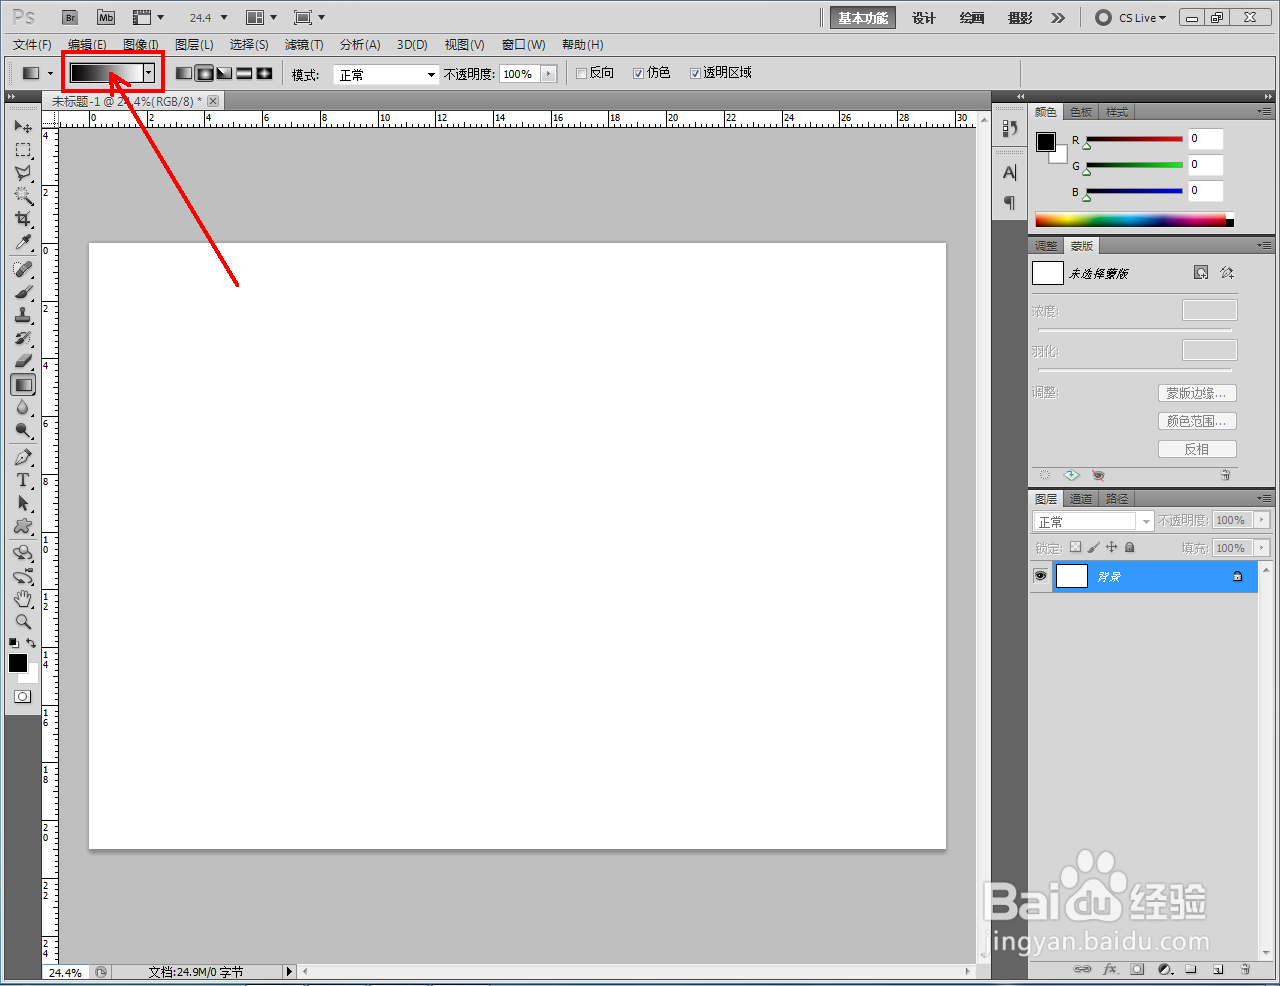
Task: Select the Dodge tool
Action: [x=23, y=430]
